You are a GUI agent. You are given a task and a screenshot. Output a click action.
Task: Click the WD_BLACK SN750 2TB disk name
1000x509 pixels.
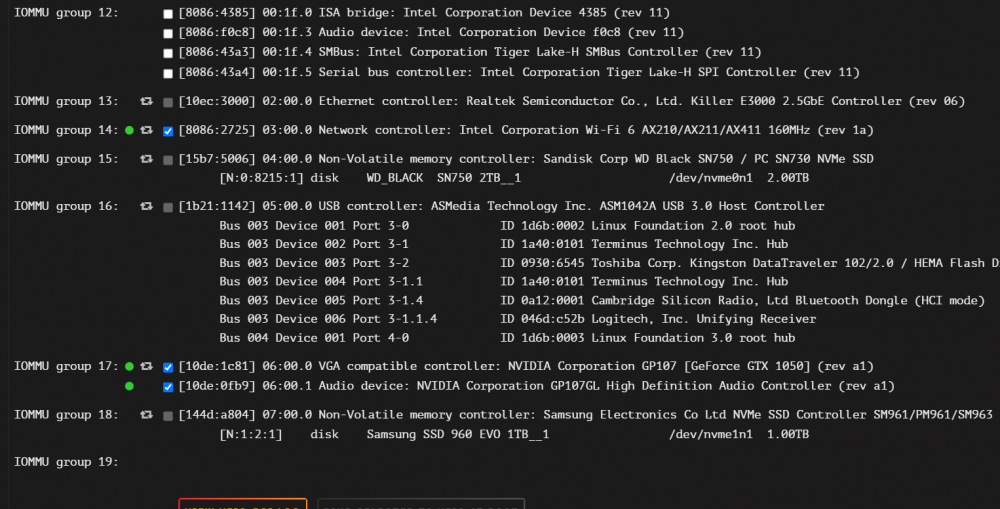pyautogui.click(x=444, y=178)
